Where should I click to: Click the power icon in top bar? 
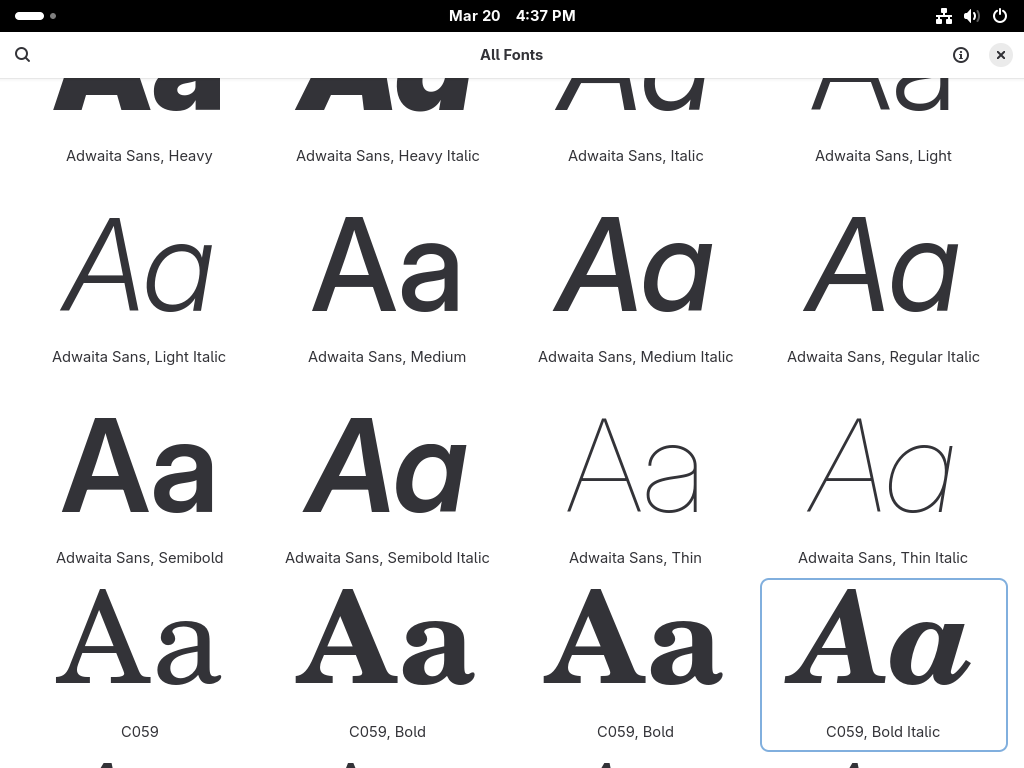point(1000,16)
